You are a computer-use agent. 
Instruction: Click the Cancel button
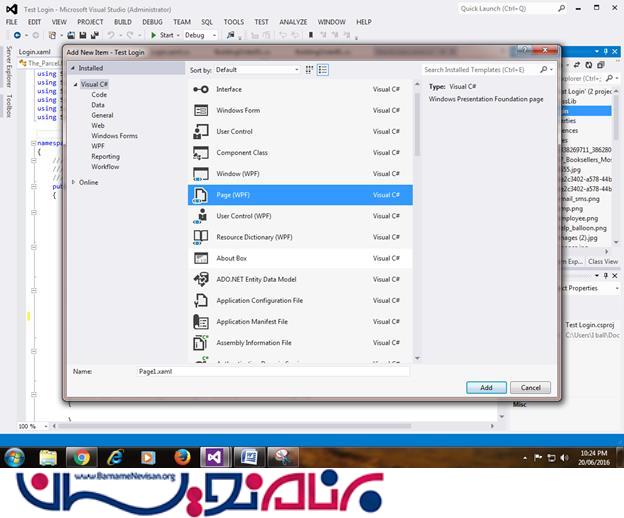(x=530, y=388)
